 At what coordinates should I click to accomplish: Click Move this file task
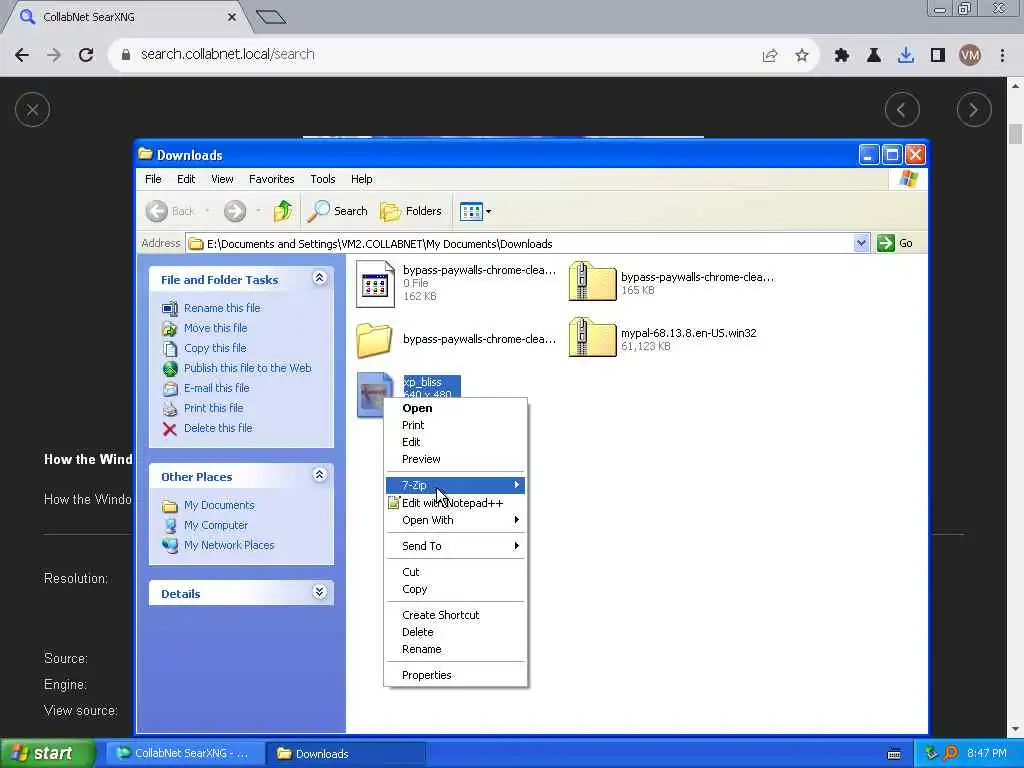point(216,328)
